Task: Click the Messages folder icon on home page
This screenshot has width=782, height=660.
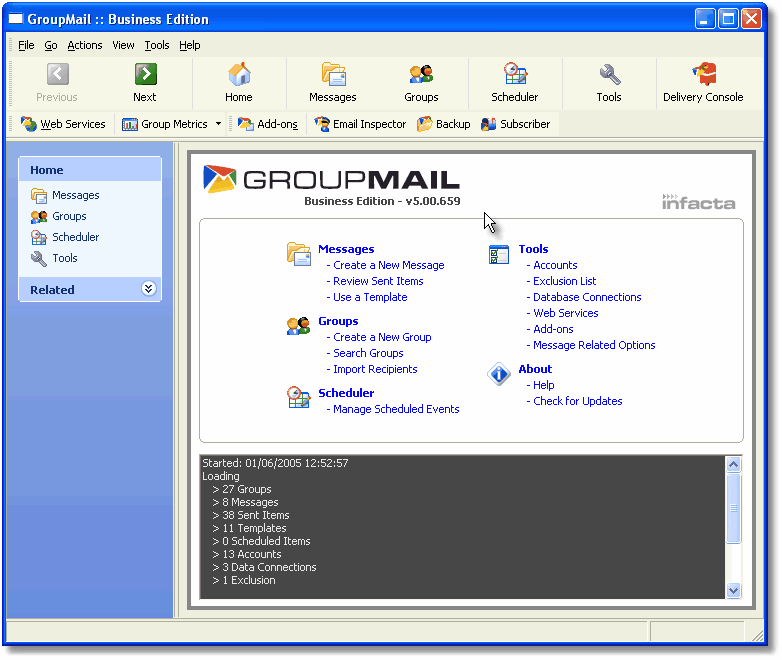Action: pos(299,253)
